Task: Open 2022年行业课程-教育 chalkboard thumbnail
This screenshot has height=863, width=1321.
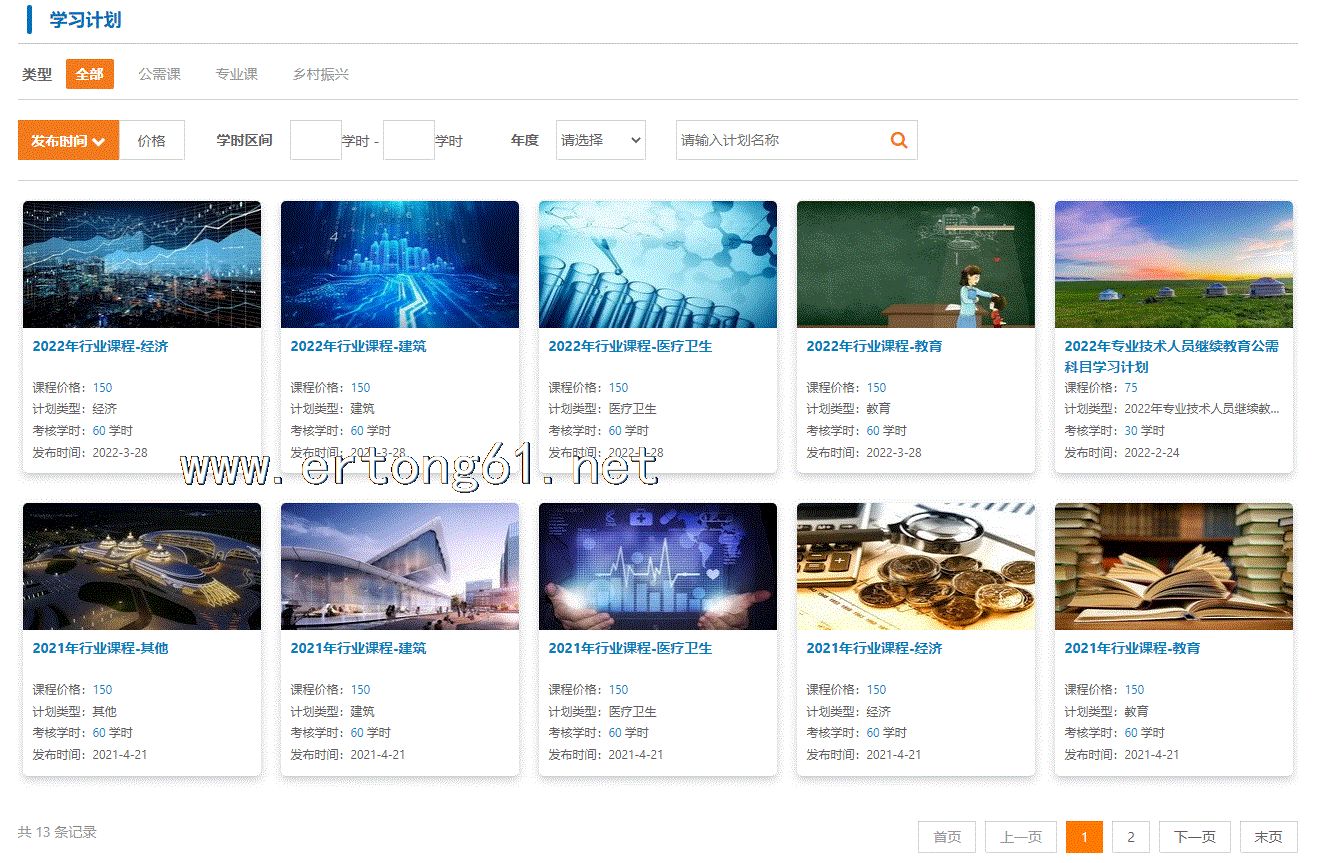Action: [x=916, y=264]
